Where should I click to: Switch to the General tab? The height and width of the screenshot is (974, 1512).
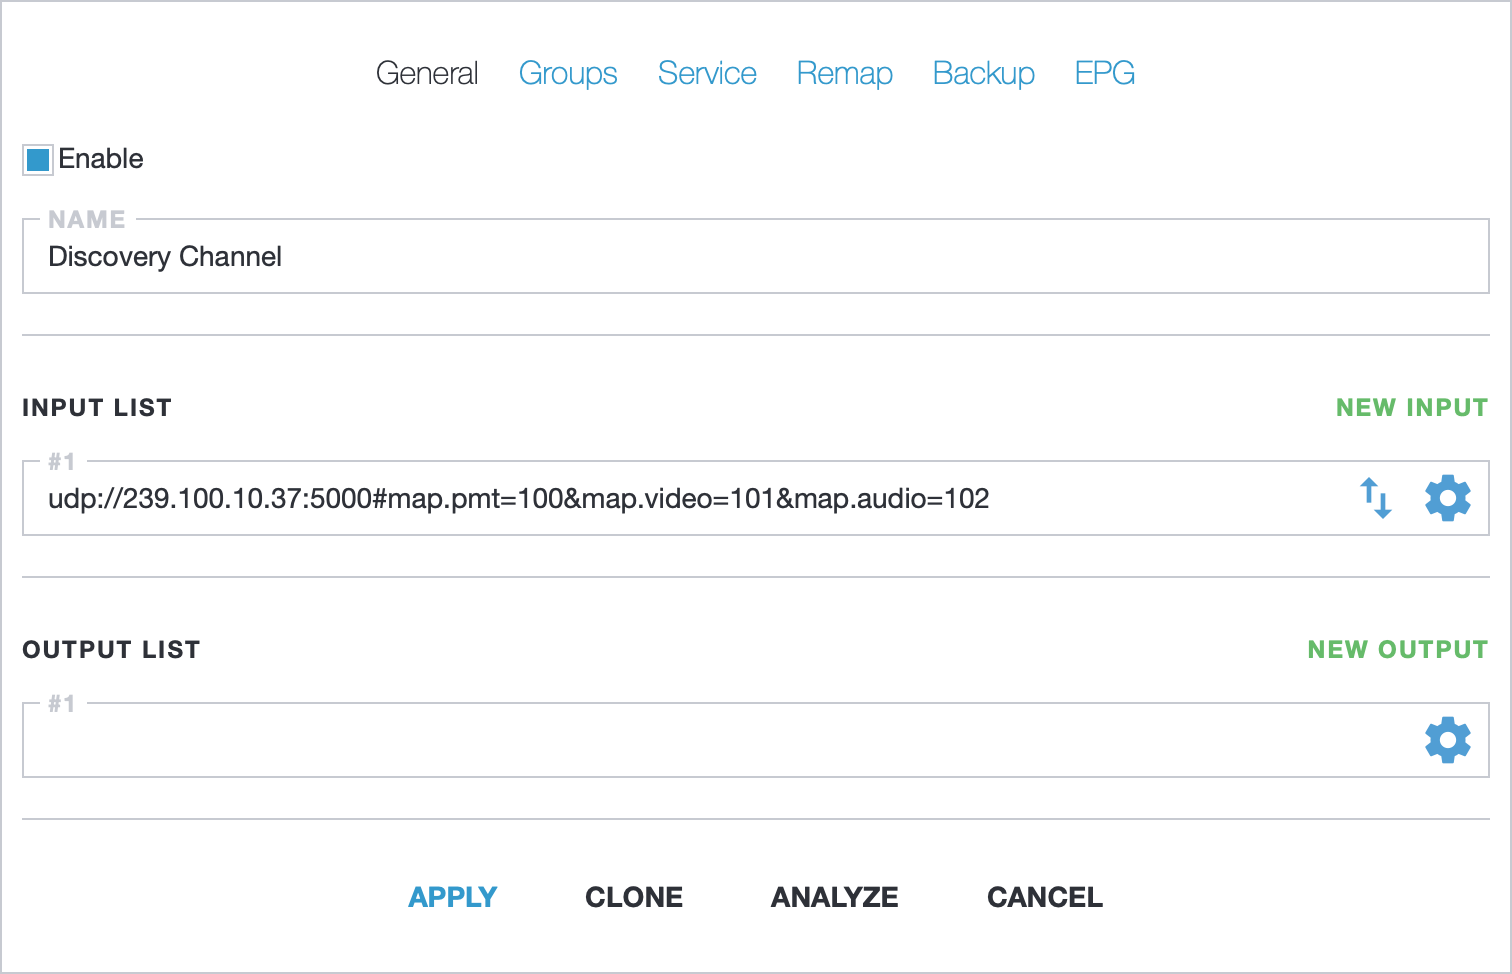pyautogui.click(x=427, y=73)
